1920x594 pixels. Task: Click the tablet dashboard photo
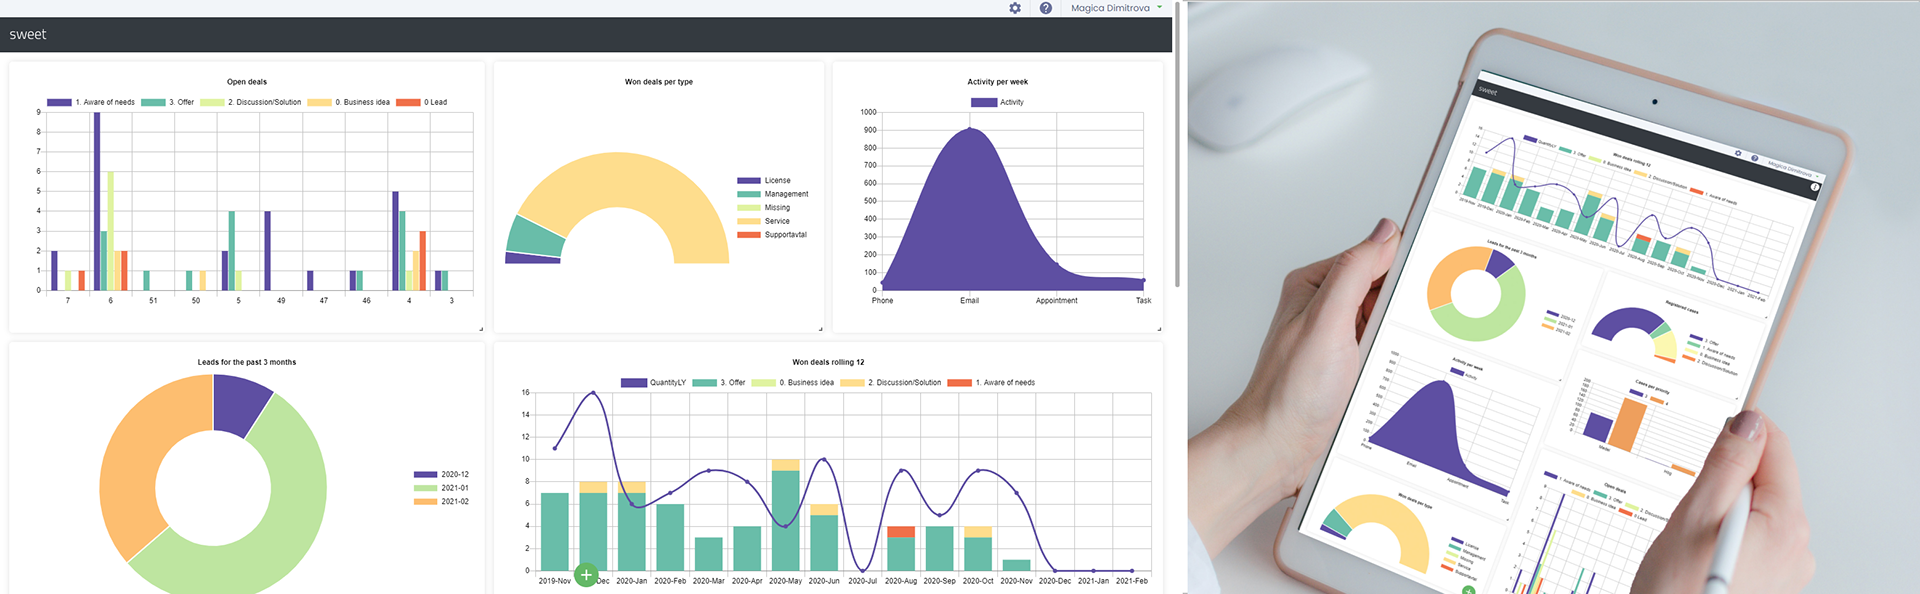tap(1554, 297)
